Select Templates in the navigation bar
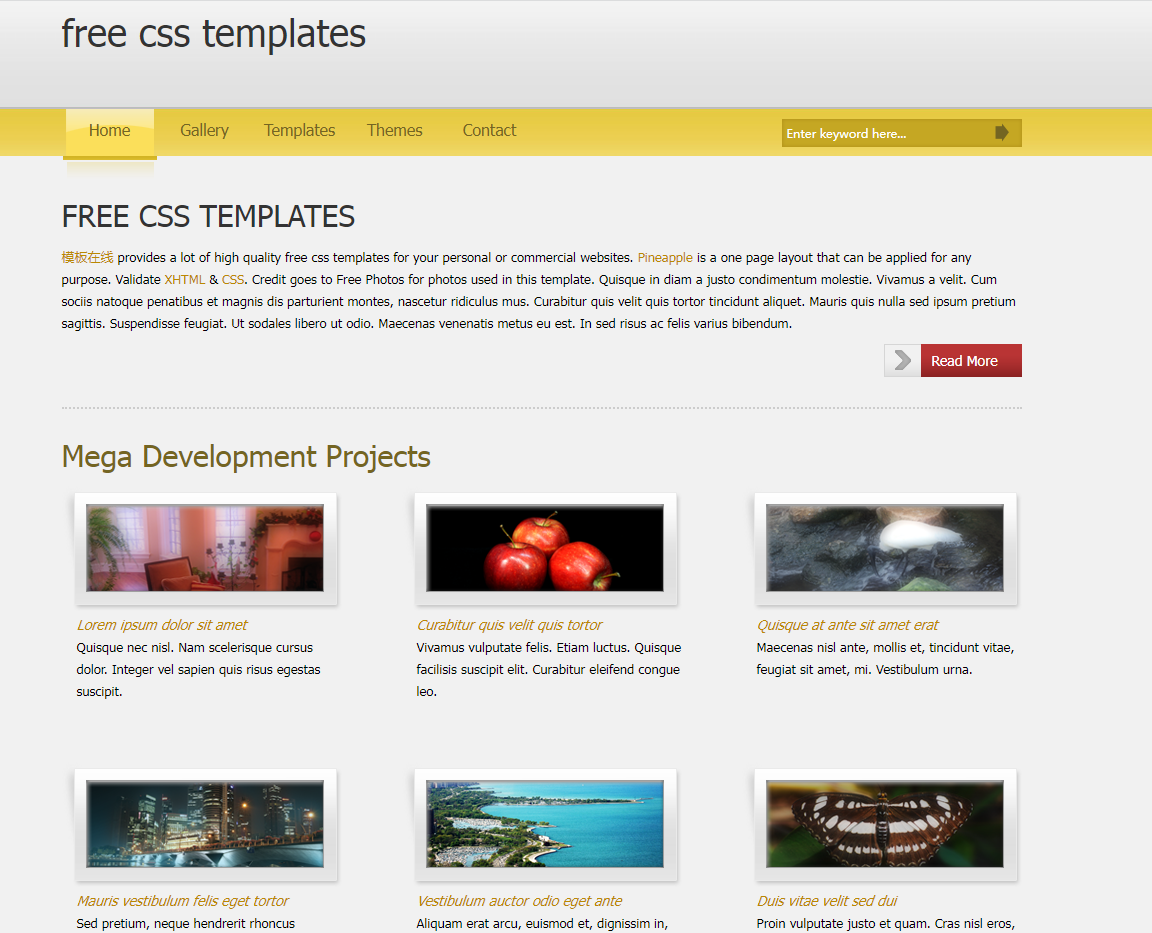 [x=299, y=131]
